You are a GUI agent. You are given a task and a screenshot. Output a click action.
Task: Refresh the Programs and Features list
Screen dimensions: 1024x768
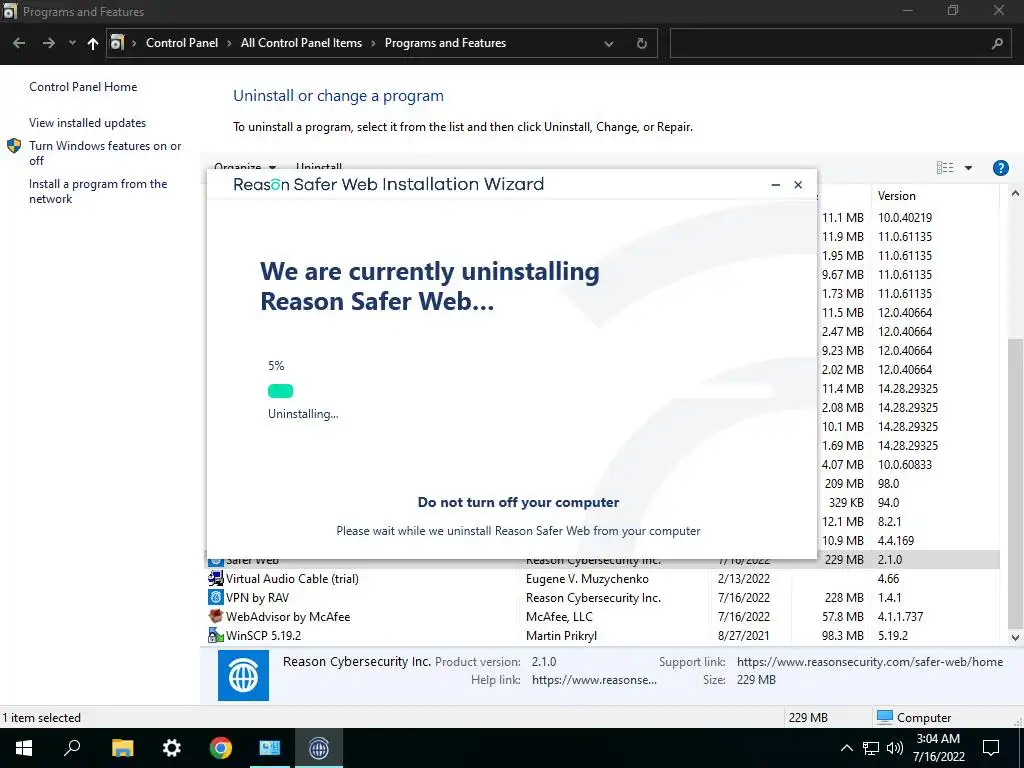point(641,43)
